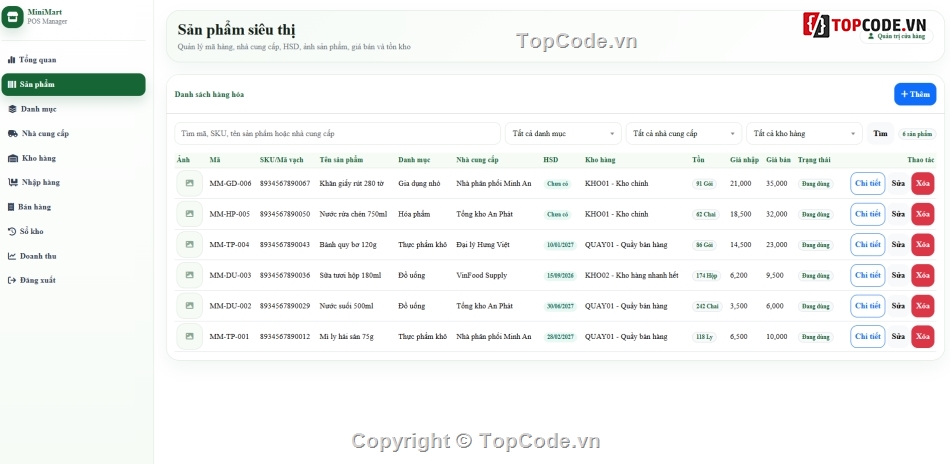This screenshot has height=464, width=950.
Task: Open Chi tiết for Bánh quy bơ 120g
Action: (x=868, y=245)
